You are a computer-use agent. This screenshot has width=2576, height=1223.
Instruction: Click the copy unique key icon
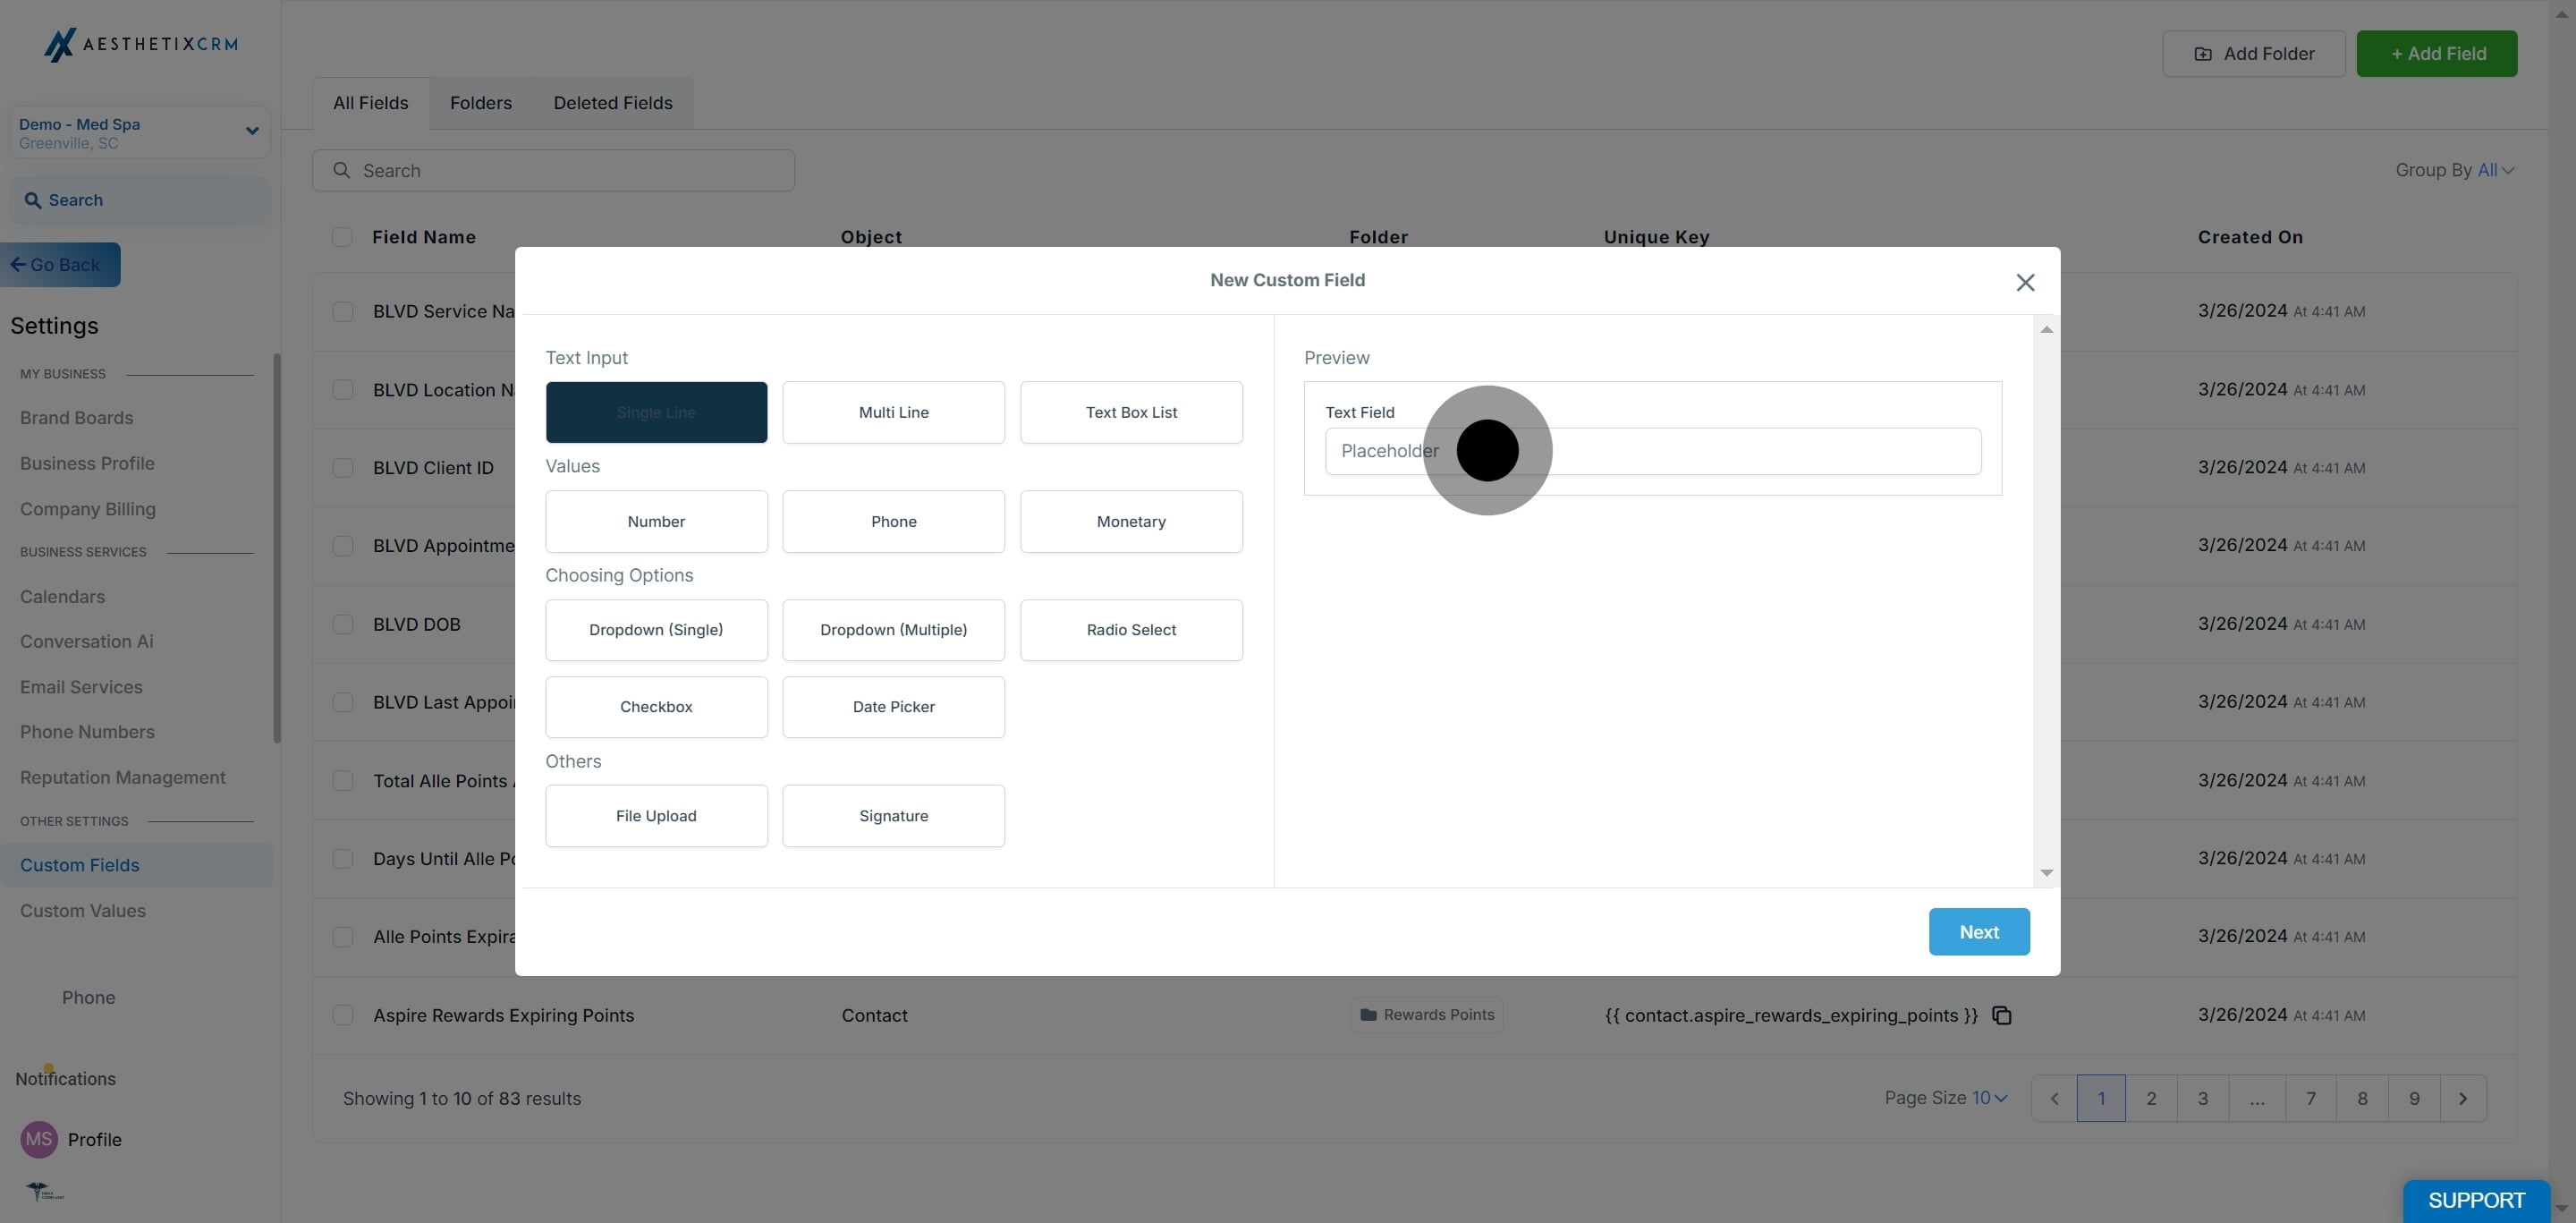(2001, 1015)
